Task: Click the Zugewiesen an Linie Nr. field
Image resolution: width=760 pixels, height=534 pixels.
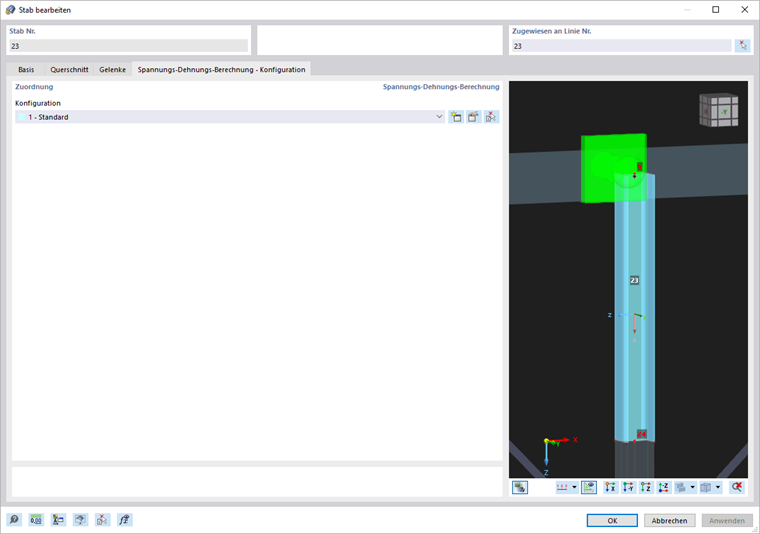Action: coord(622,46)
